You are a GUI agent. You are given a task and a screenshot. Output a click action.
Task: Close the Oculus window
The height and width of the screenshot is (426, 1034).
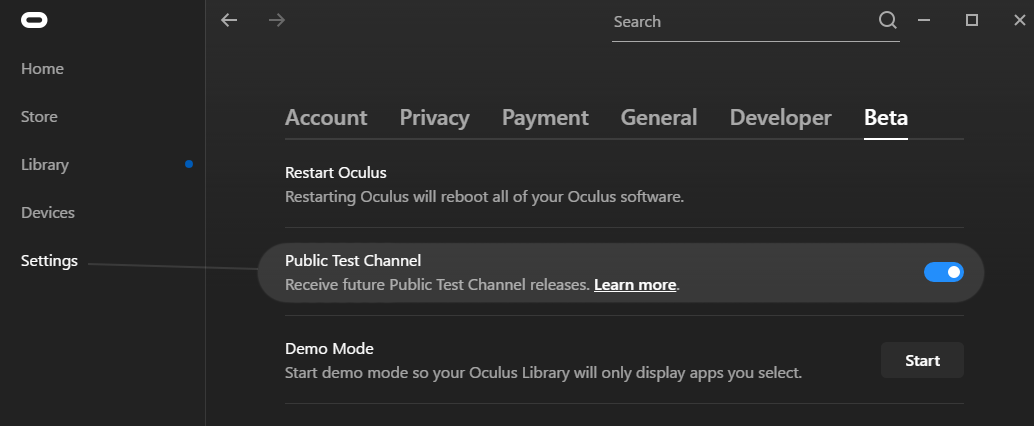[x=1019, y=20]
